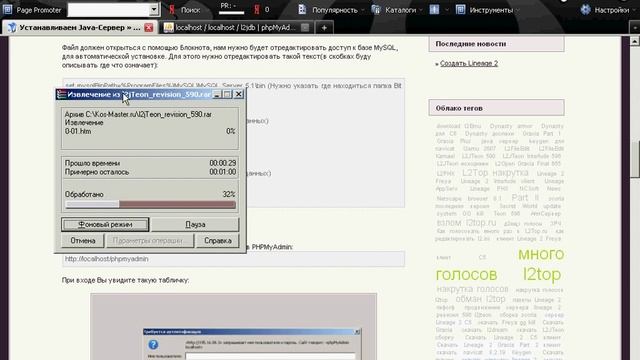This screenshot has height=360, width=640.
Task: Maximize the extraction dialog window
Action: [x=227, y=94]
